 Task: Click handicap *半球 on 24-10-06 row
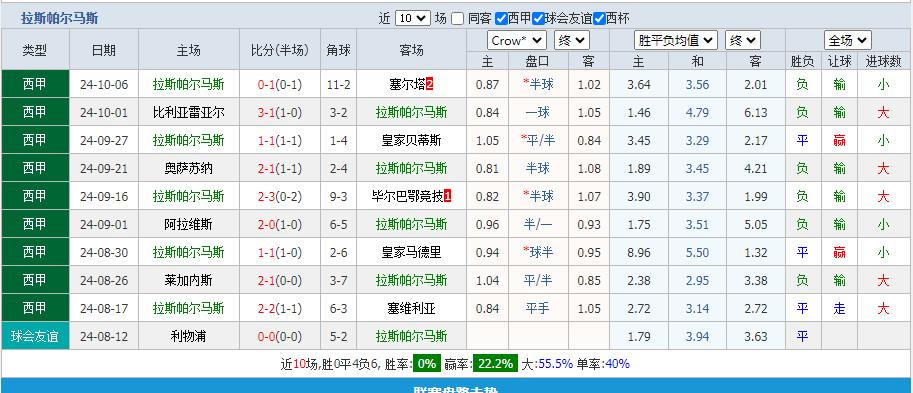pyautogui.click(x=538, y=84)
